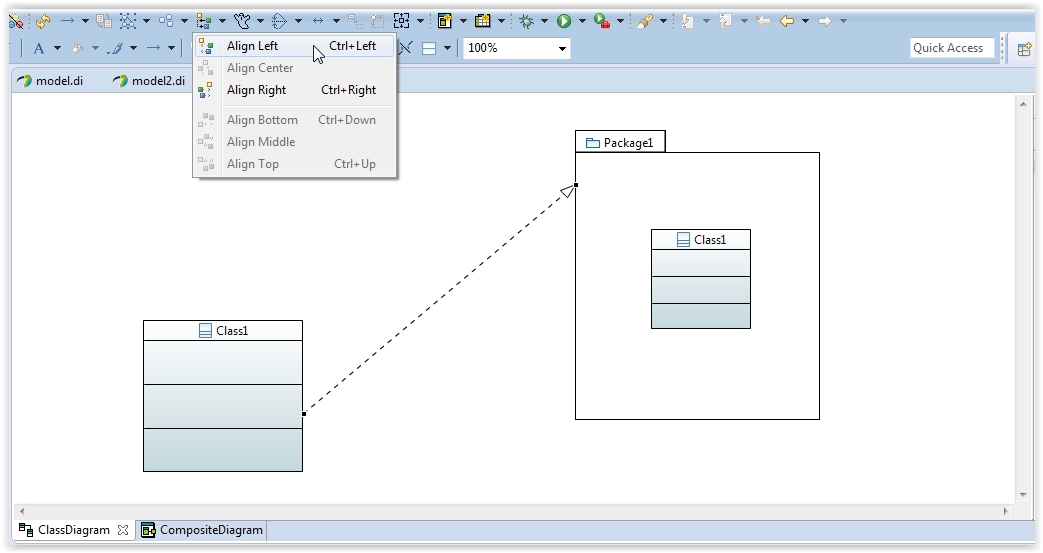Click the horizontal scrollbar right arrow
Screen dimensions: 1043x553
[1005, 511]
